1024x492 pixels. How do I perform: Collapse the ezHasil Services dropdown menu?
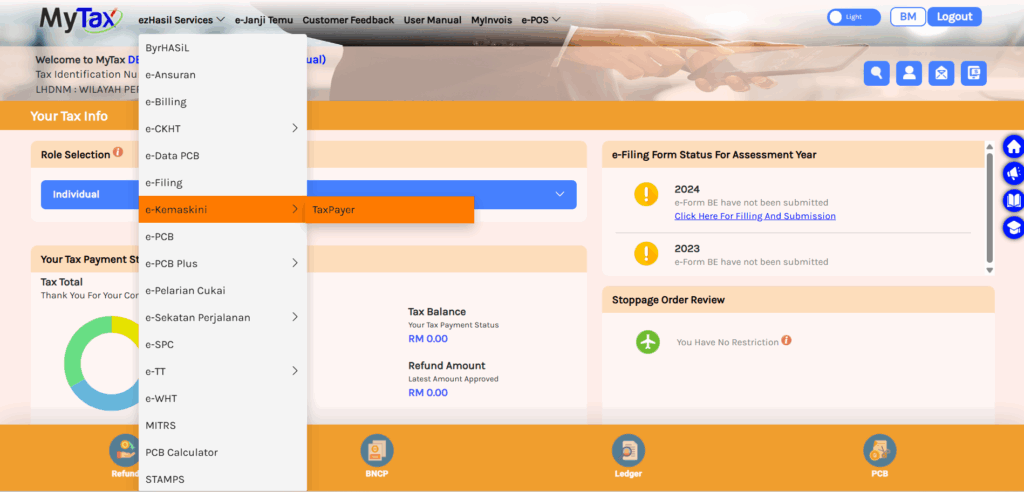182,20
